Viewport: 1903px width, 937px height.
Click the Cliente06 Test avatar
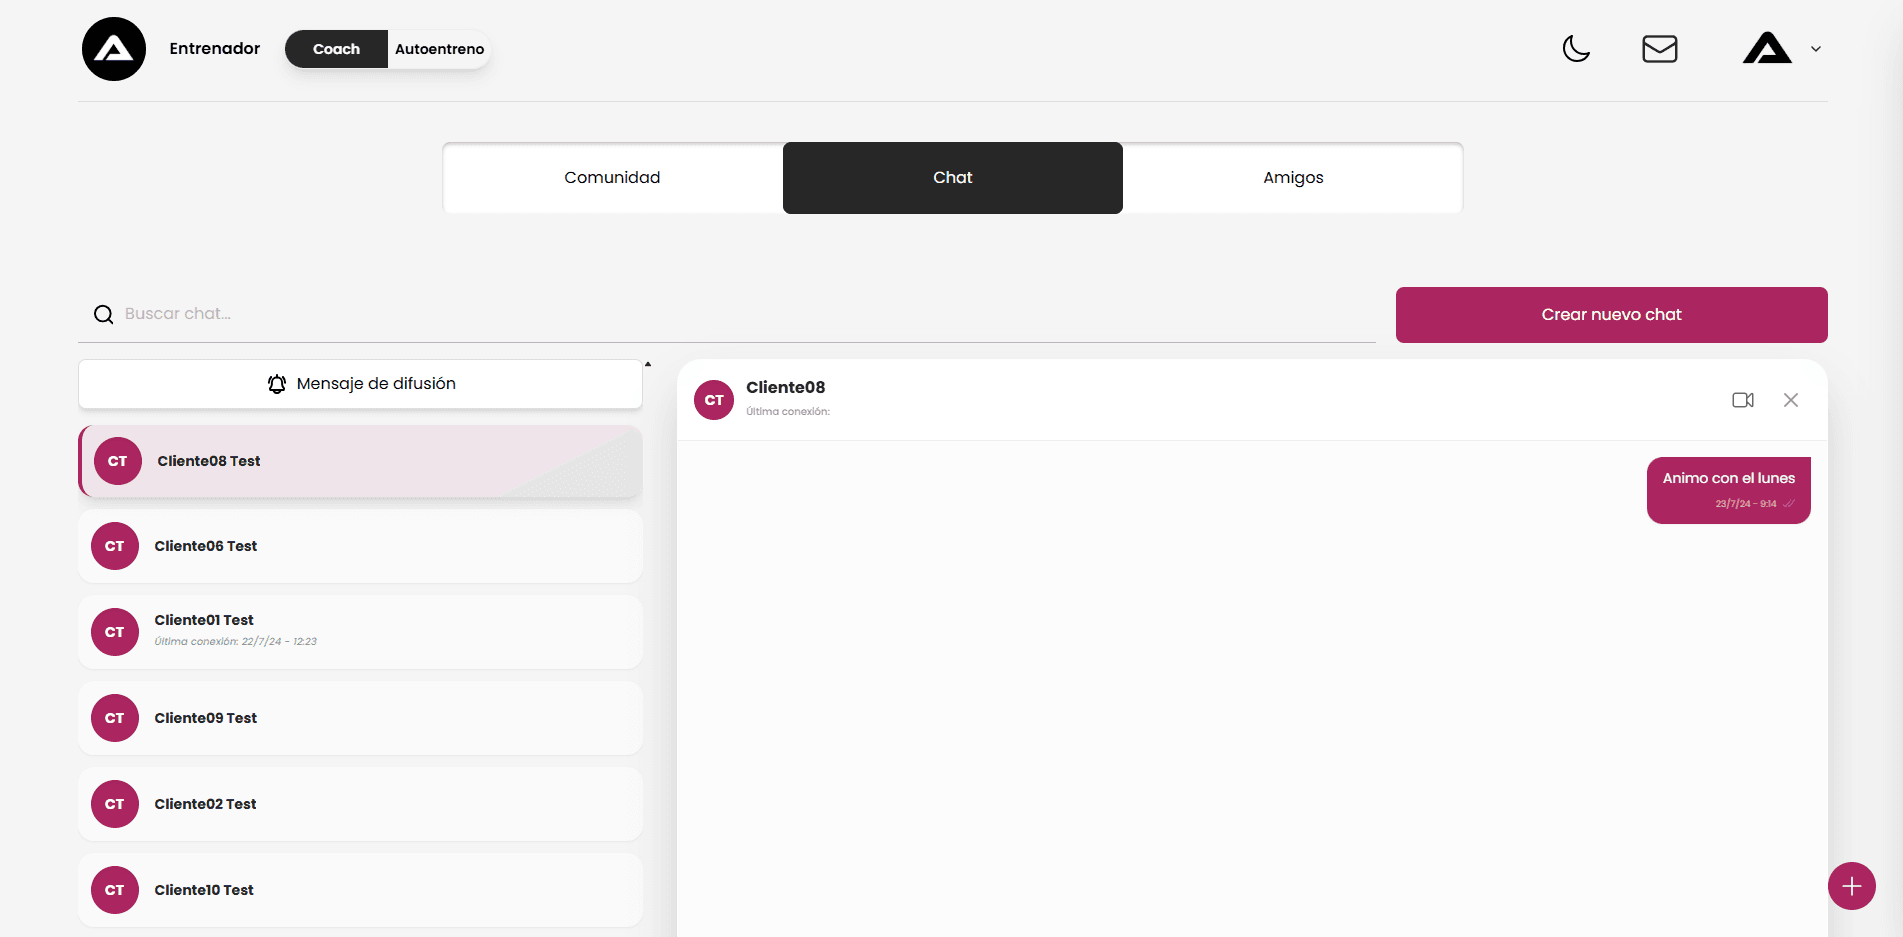[x=115, y=546]
